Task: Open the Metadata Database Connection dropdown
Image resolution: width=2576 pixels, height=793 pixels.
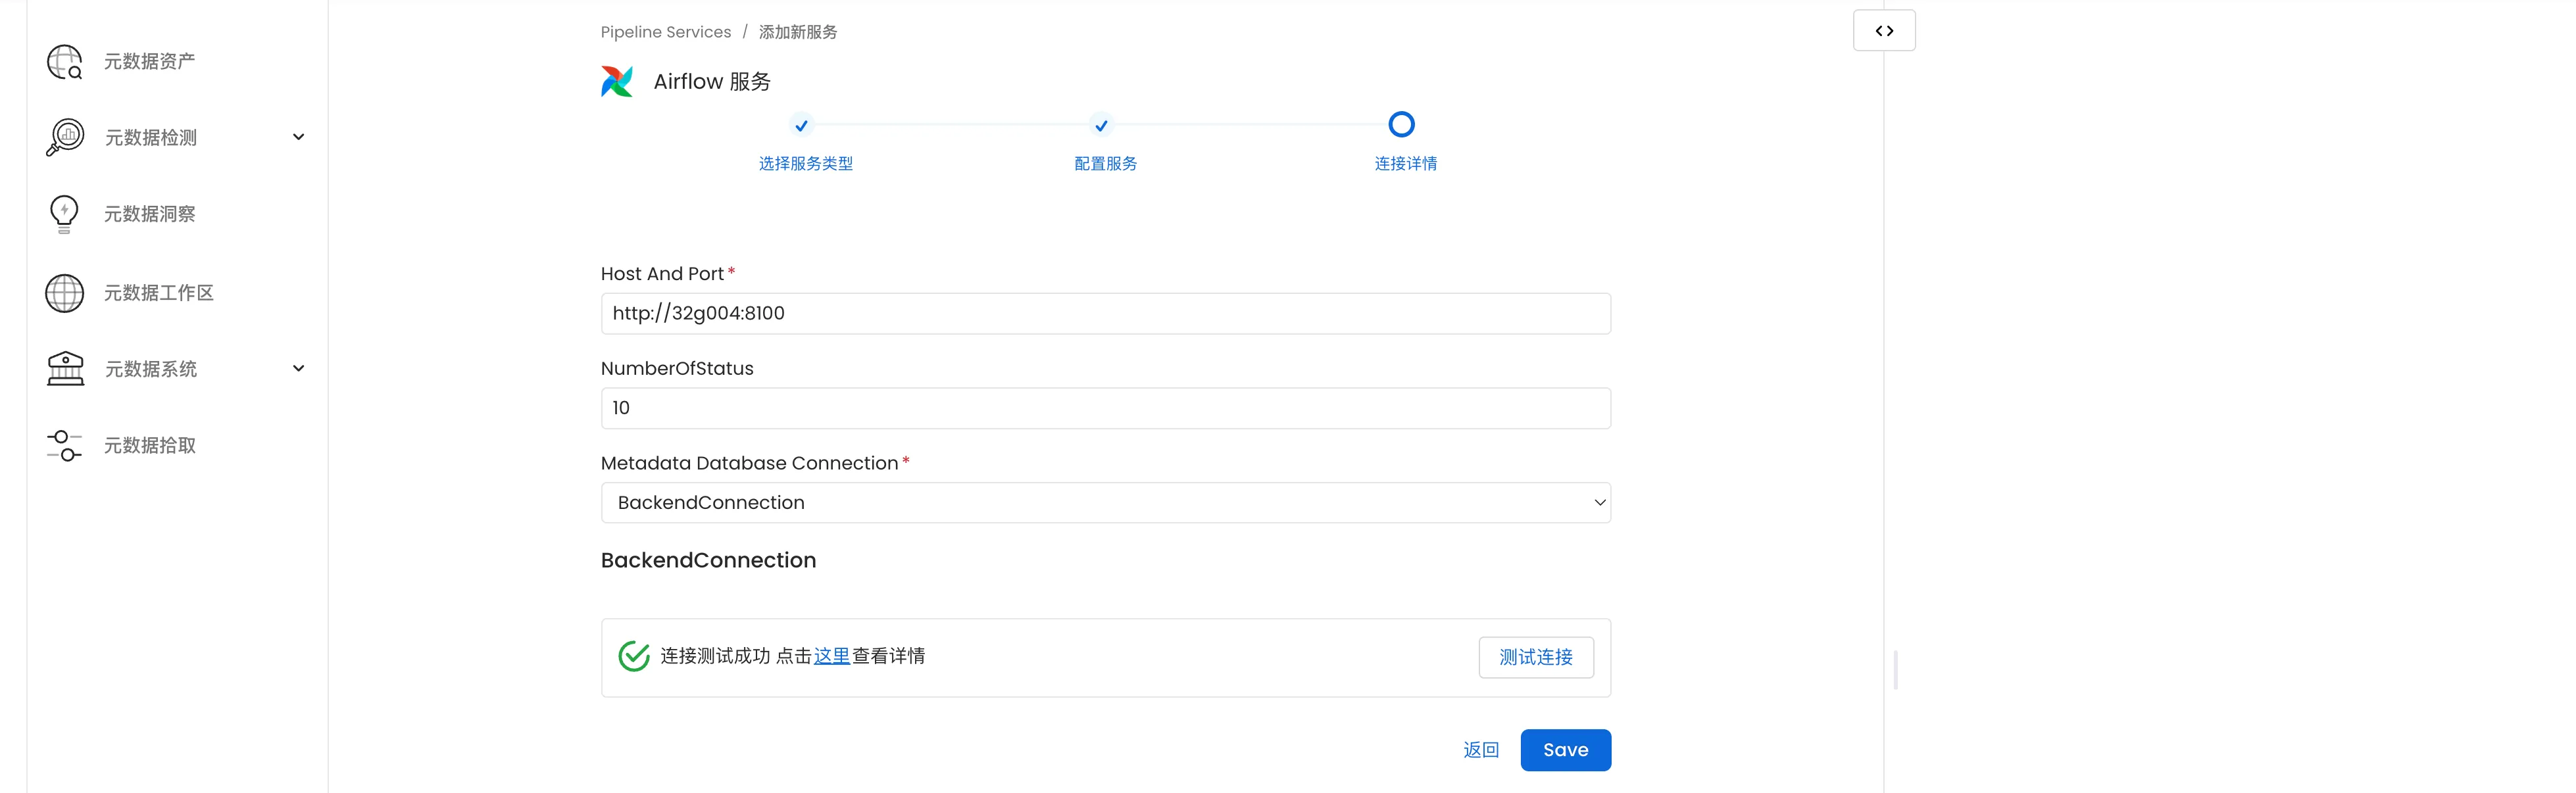Action: (1105, 503)
